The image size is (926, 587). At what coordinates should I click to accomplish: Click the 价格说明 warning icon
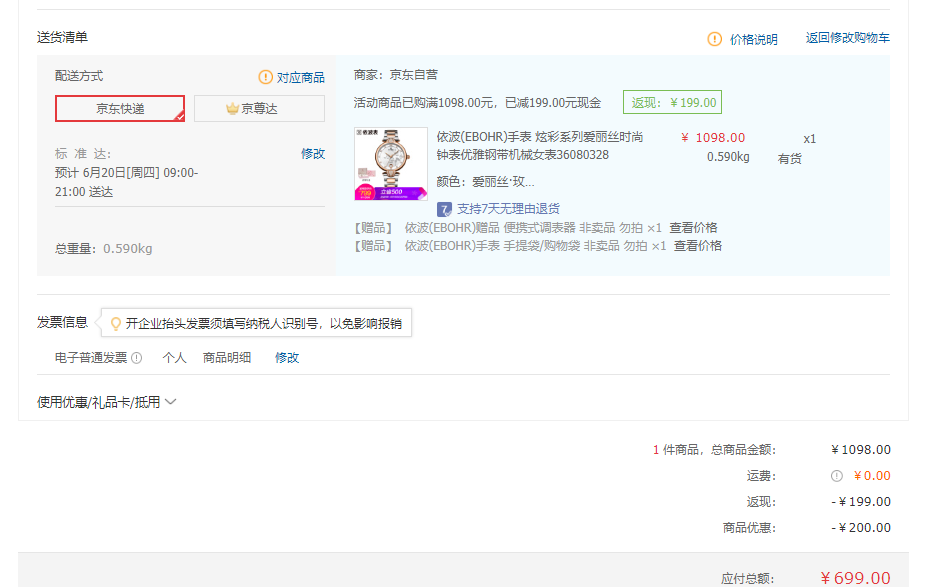715,39
